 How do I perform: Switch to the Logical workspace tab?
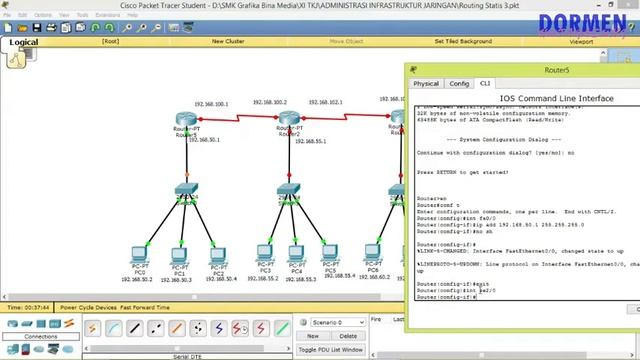[23, 42]
